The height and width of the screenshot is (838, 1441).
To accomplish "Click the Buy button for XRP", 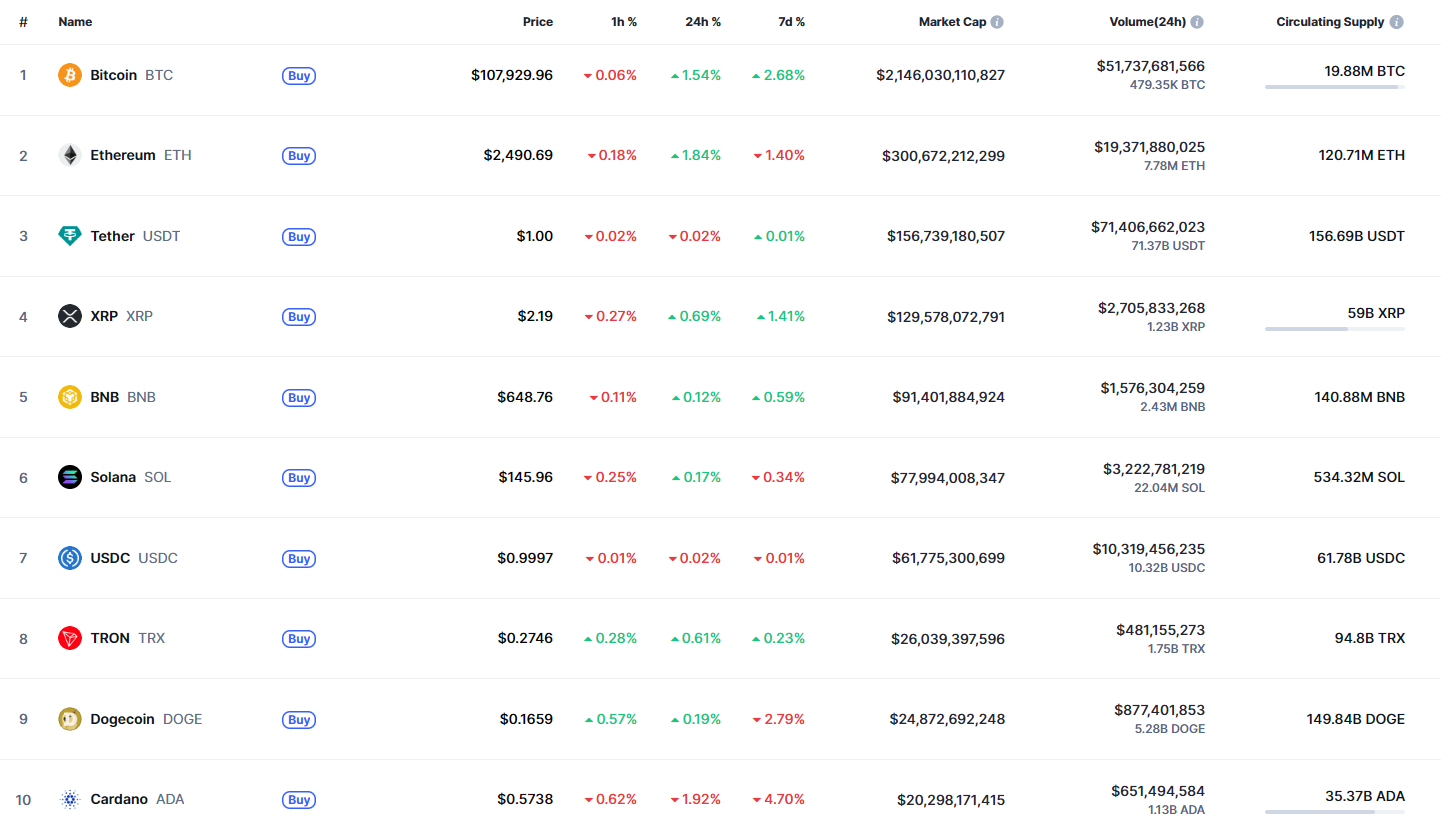I will [299, 317].
